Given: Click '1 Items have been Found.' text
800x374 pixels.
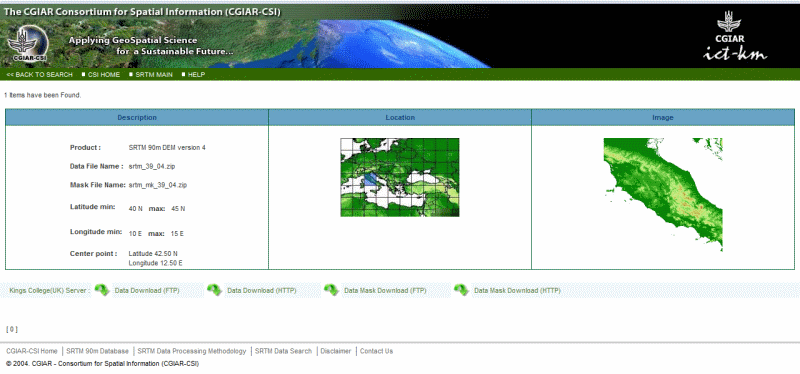Looking at the screenshot, I should click(43, 95).
